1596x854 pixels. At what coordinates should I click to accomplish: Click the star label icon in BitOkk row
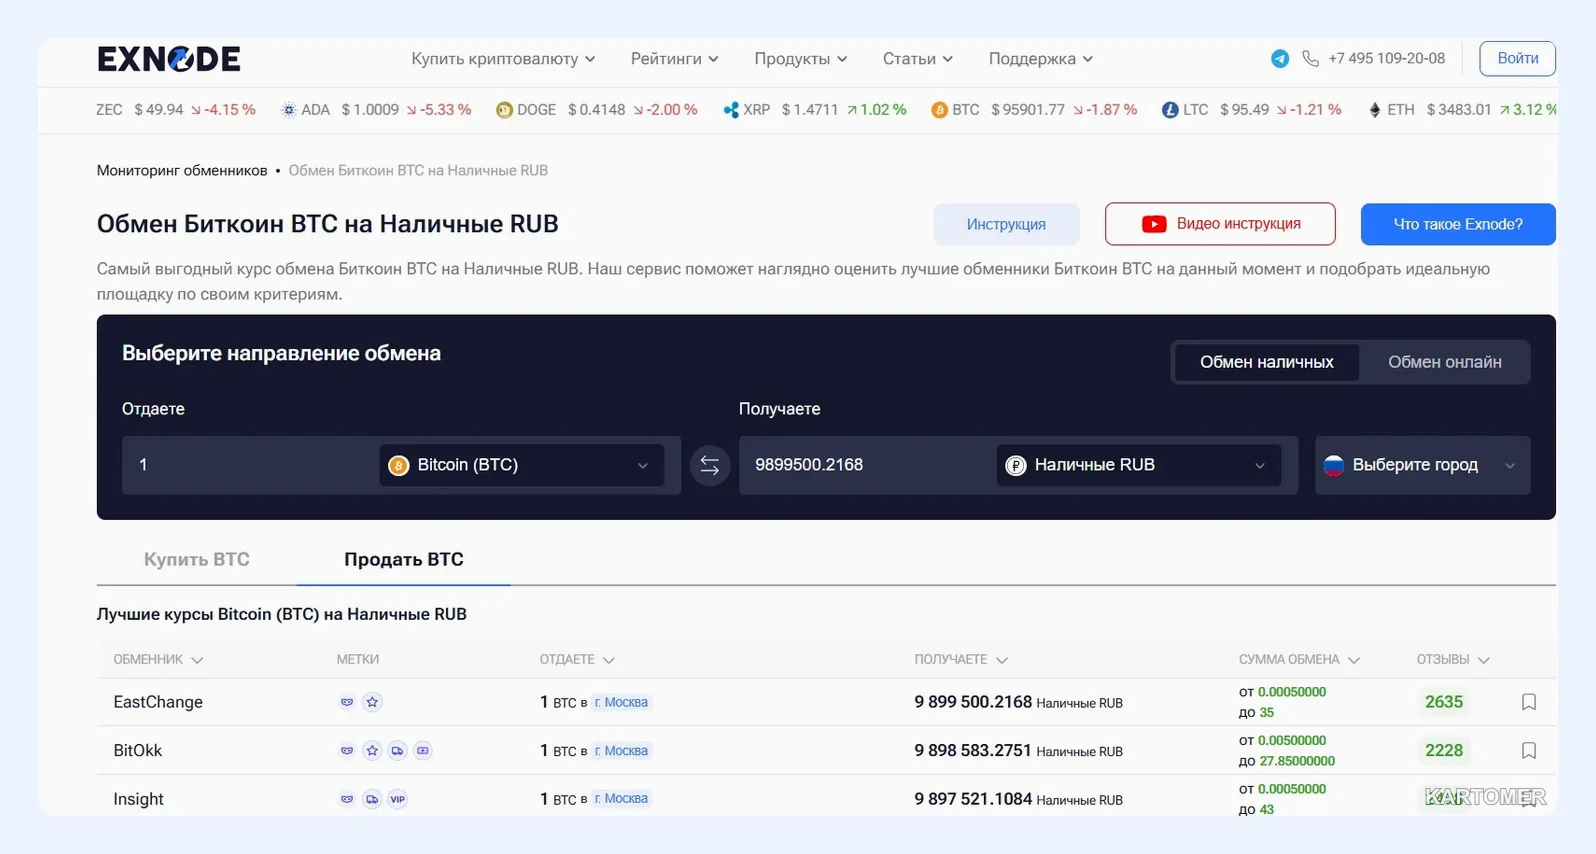coord(372,750)
